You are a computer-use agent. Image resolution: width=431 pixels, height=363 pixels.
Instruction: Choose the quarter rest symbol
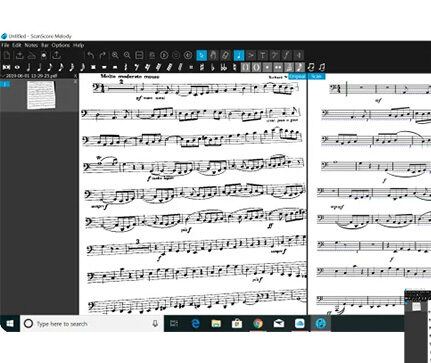point(126,67)
